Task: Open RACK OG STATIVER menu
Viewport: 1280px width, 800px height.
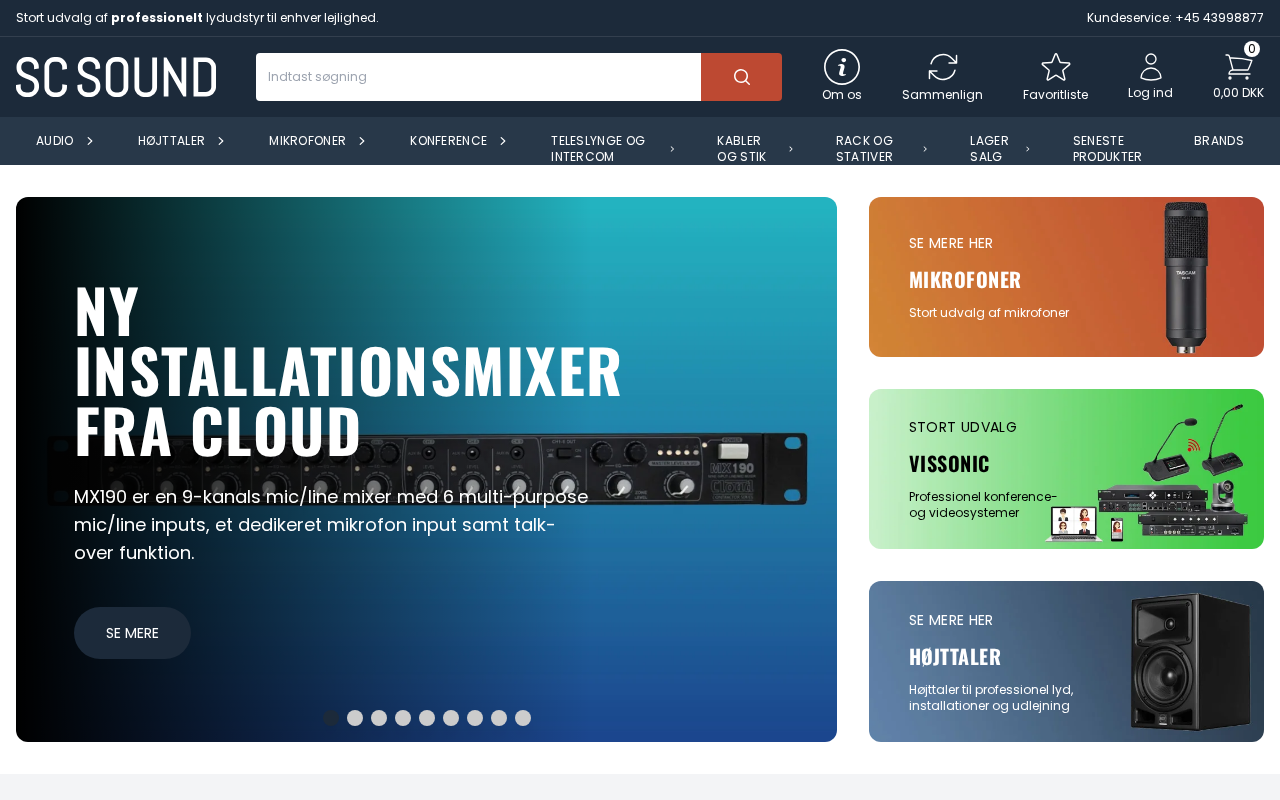Action: coord(865,149)
